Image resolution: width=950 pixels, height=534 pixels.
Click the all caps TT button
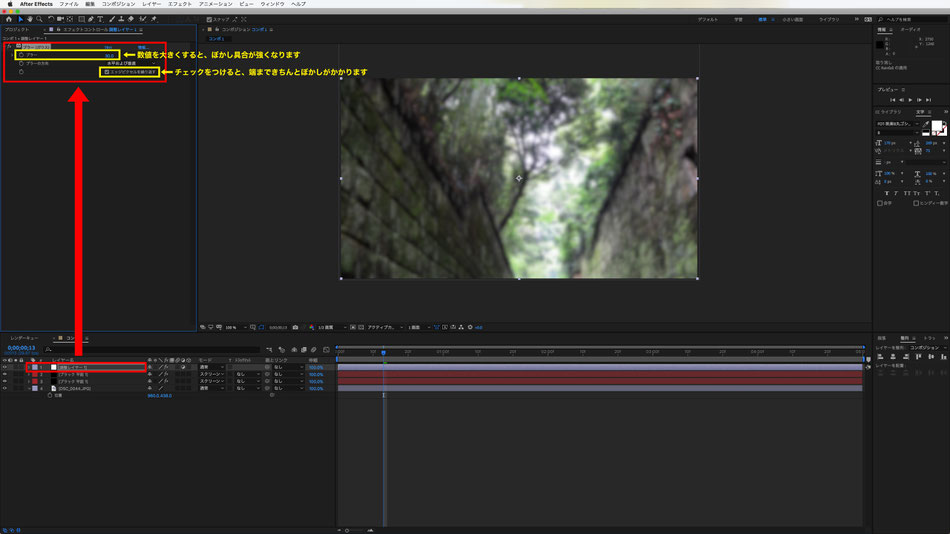(907, 193)
